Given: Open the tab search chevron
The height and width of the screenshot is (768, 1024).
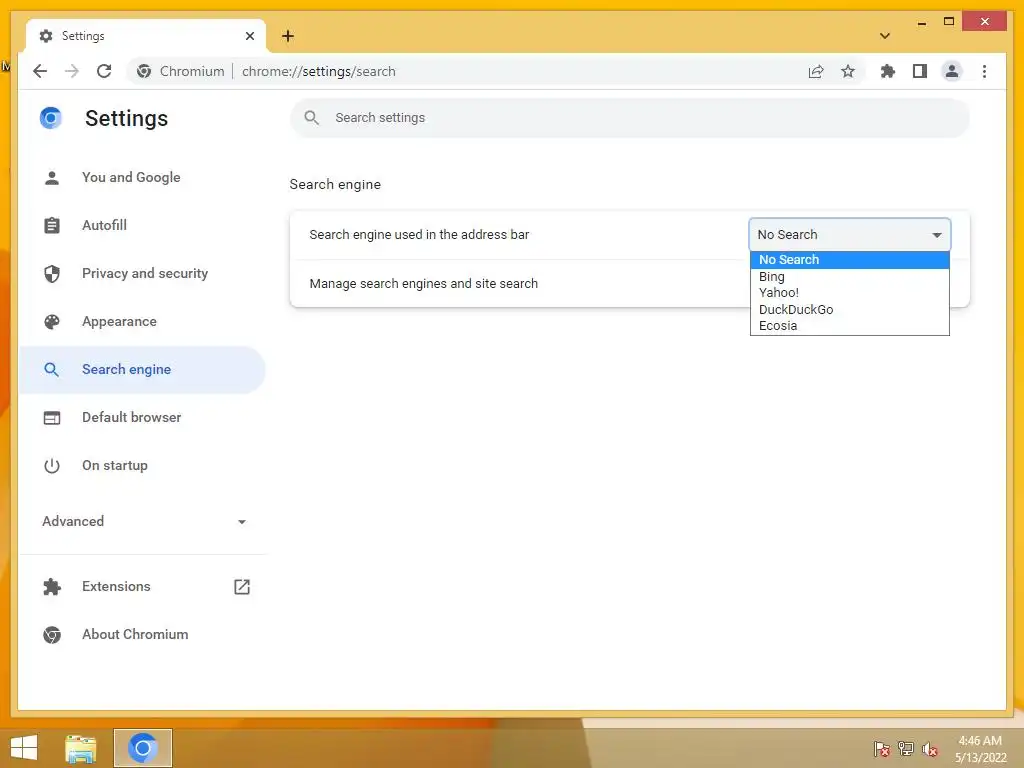Looking at the screenshot, I should (x=885, y=36).
